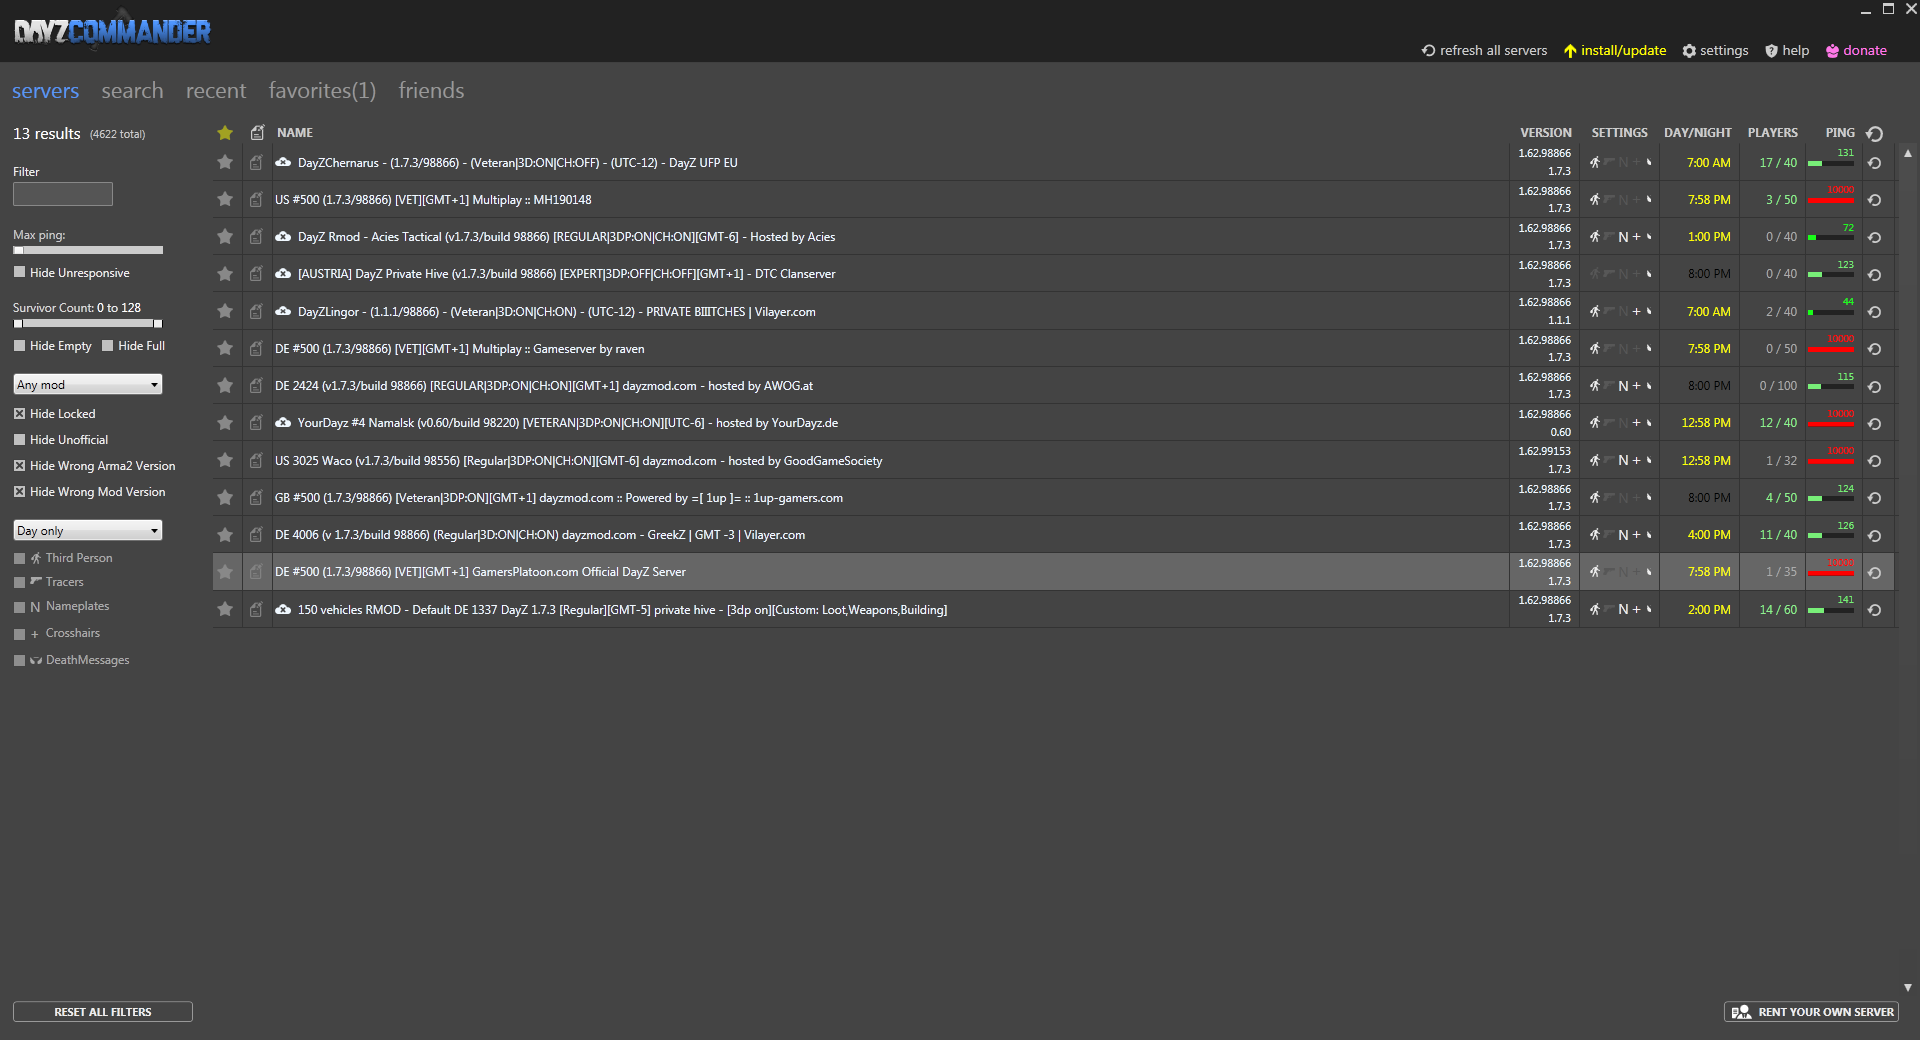Refresh the DayZLingor server row

pos(1875,312)
